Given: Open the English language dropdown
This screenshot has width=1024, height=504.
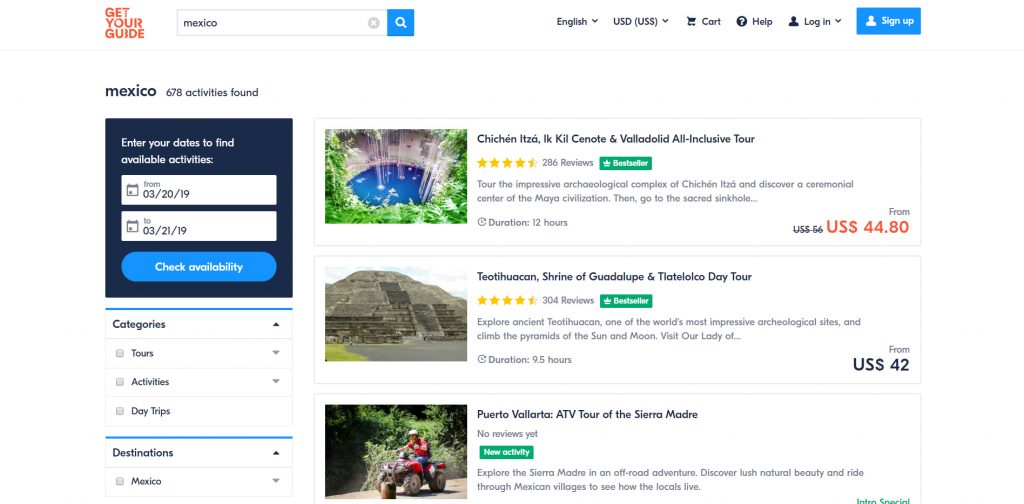Looking at the screenshot, I should tap(577, 21).
